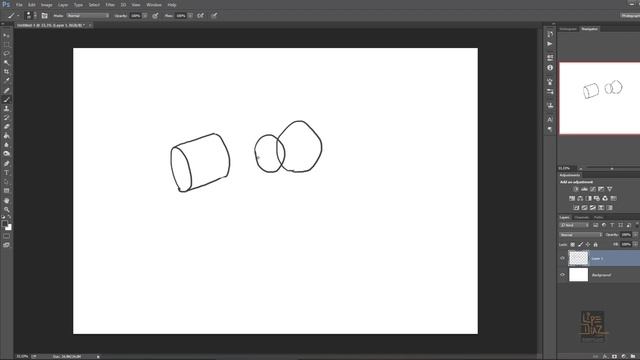Screen dimensions: 640x360
Task: Add a Curves adjustment
Action: [593, 189]
